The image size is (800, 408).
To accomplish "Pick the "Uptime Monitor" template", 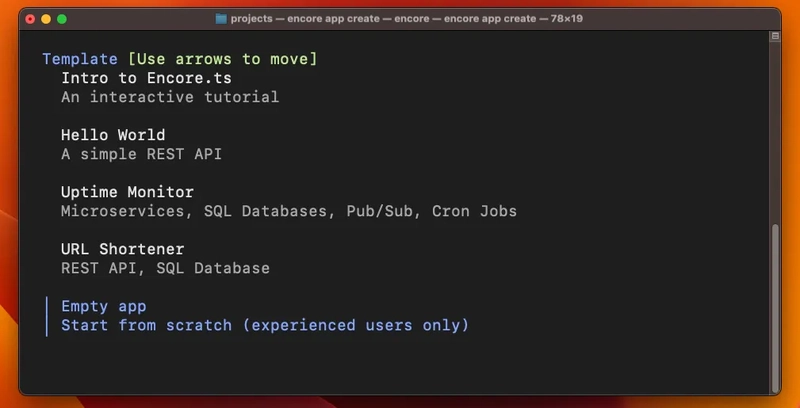I will [x=128, y=192].
